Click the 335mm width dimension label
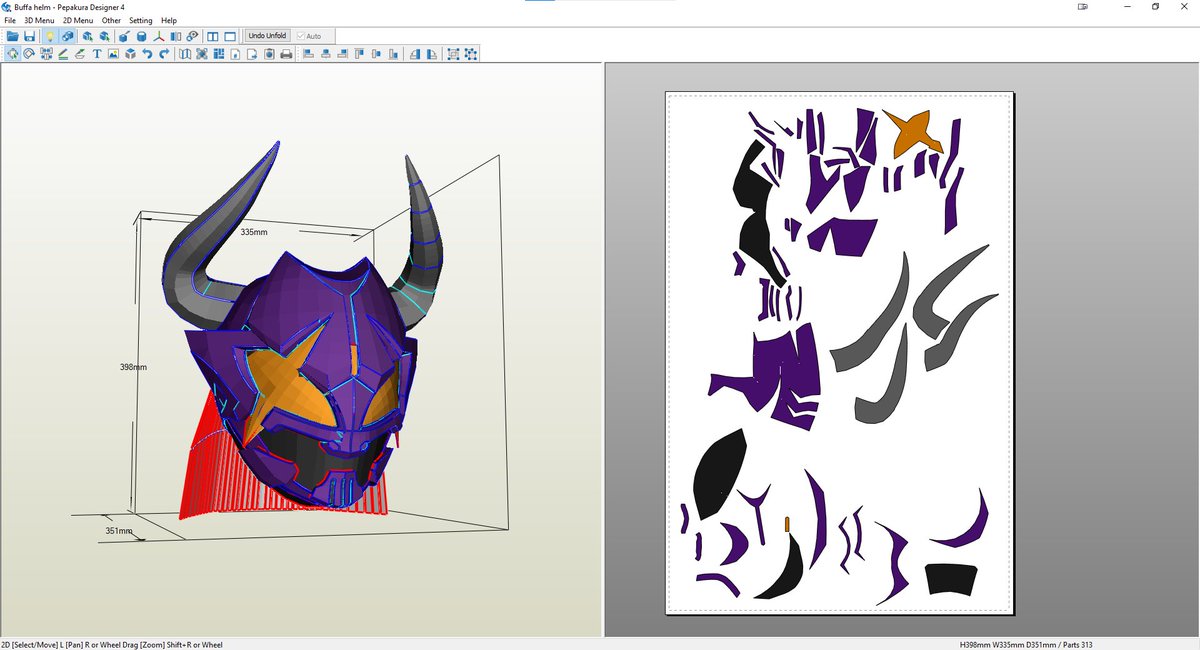Viewport: 1200px width, 650px height. (x=254, y=232)
